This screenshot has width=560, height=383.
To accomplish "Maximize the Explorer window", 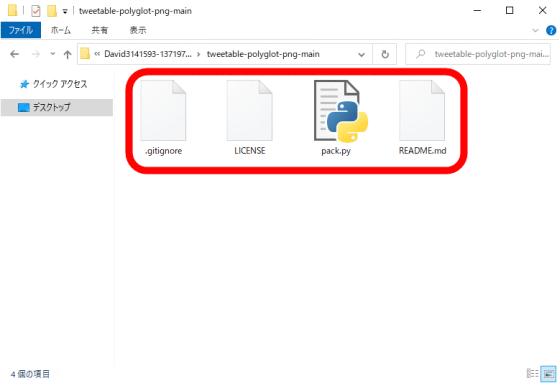I will click(510, 11).
